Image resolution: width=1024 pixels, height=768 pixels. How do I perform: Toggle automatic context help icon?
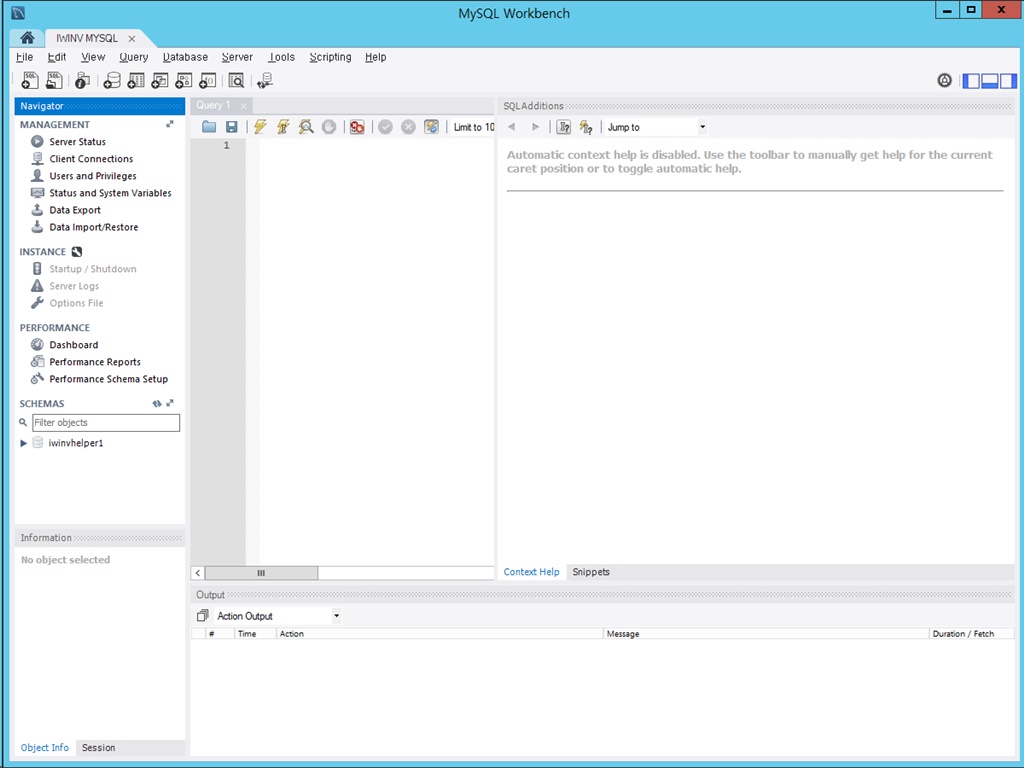pos(586,127)
